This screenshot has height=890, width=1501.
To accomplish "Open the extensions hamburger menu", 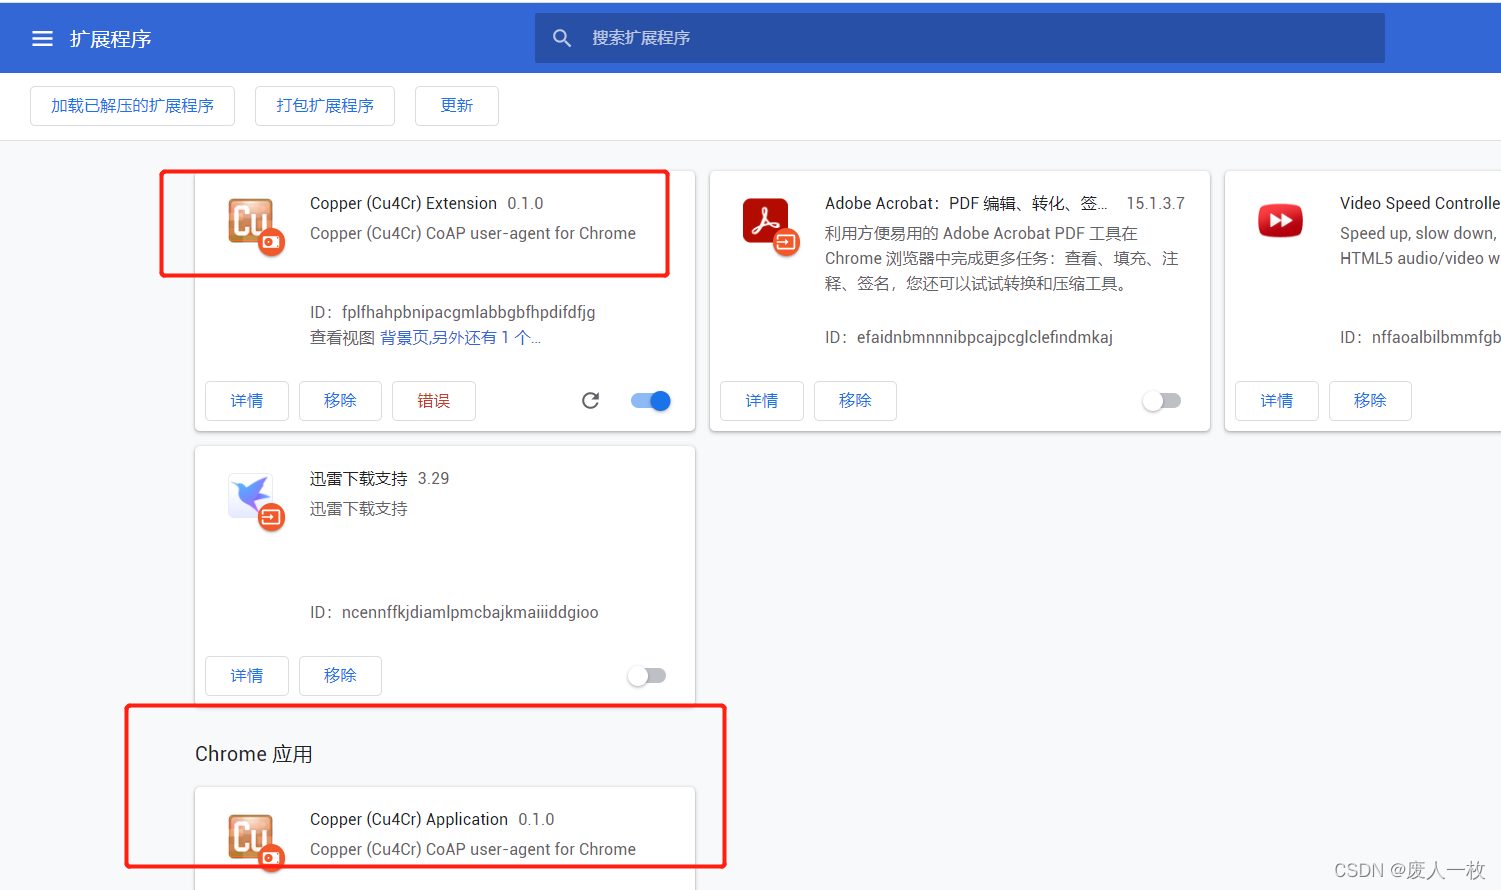I will [42, 38].
